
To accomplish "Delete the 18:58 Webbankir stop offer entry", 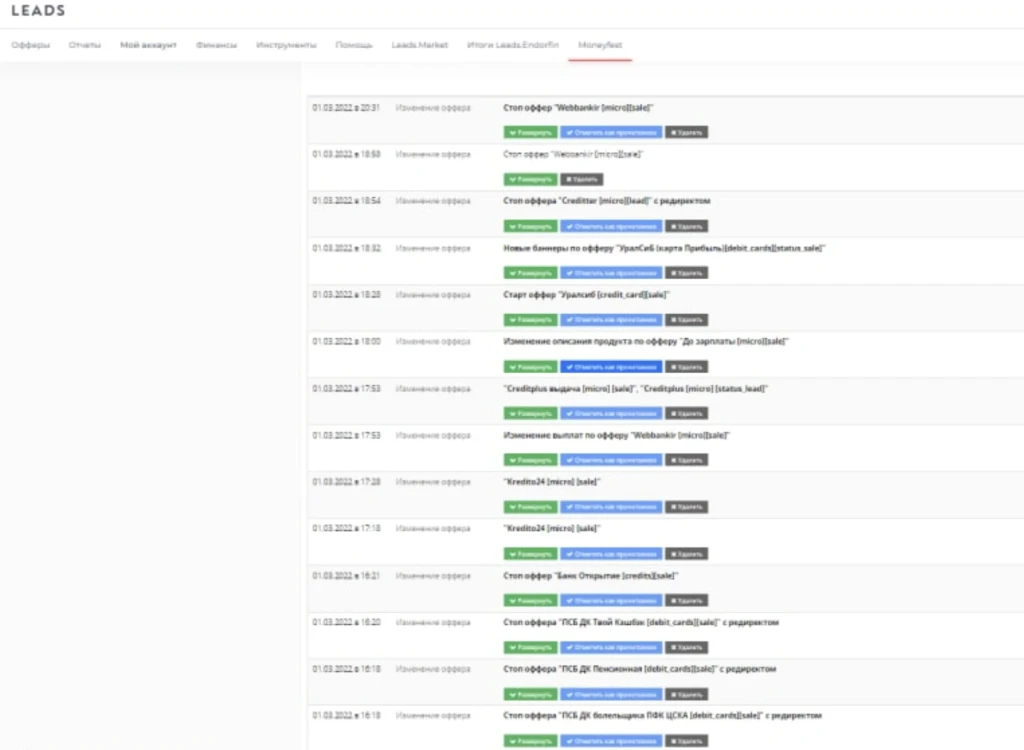I will (582, 179).
